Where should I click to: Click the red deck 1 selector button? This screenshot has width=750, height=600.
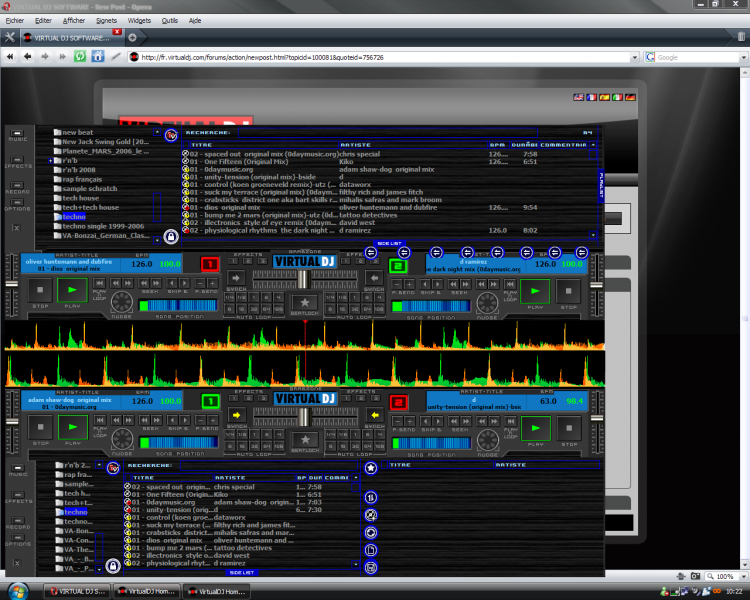point(210,265)
